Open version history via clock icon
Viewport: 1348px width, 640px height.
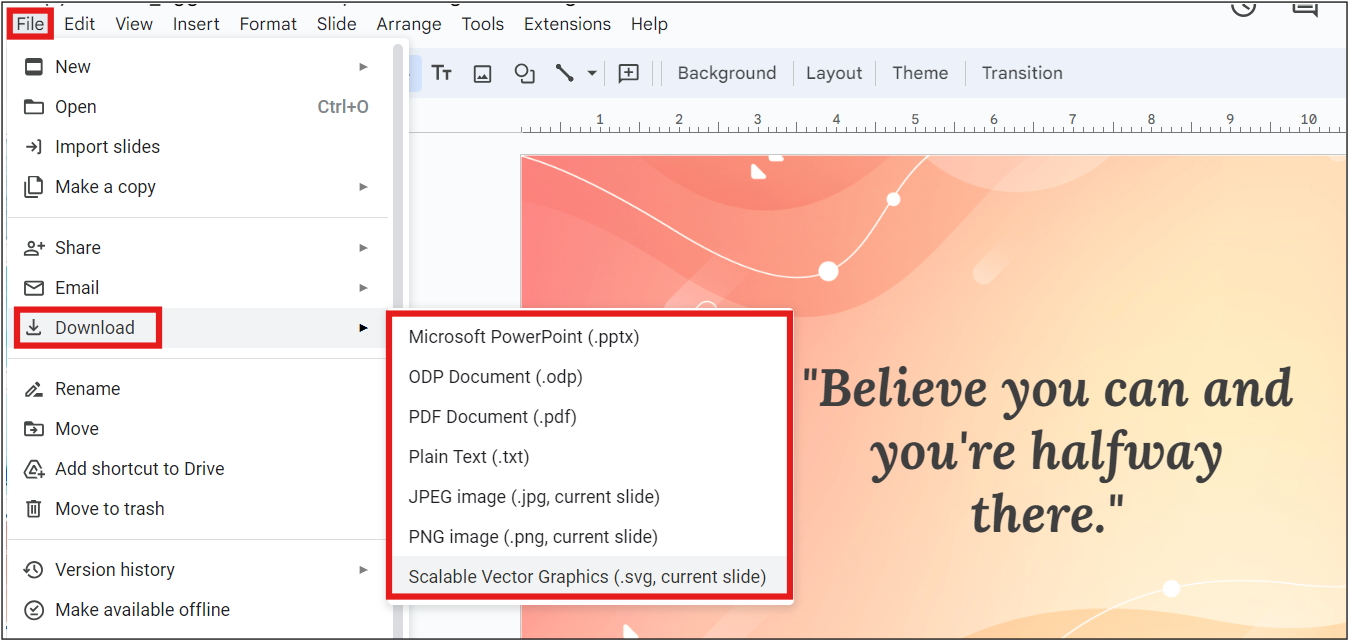pyautogui.click(x=1243, y=8)
